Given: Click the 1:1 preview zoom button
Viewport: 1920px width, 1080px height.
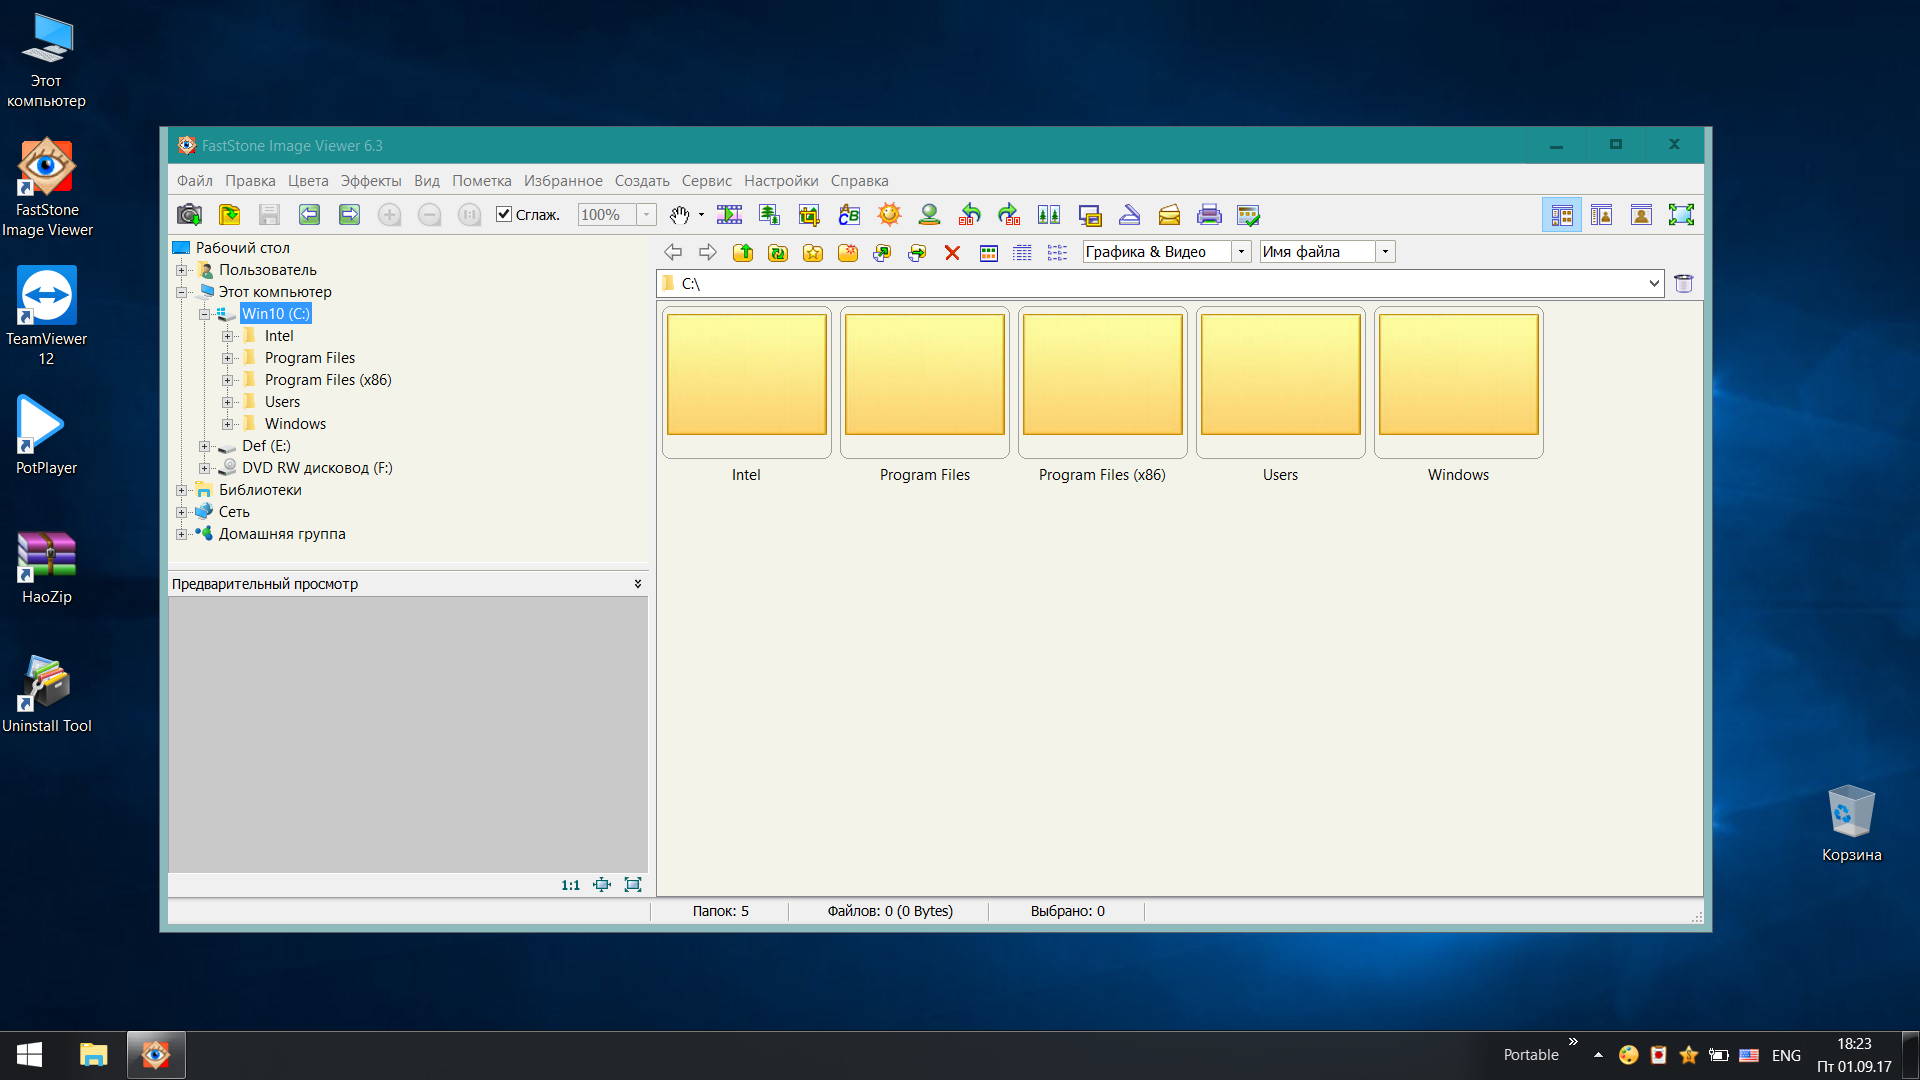Looking at the screenshot, I should [570, 885].
